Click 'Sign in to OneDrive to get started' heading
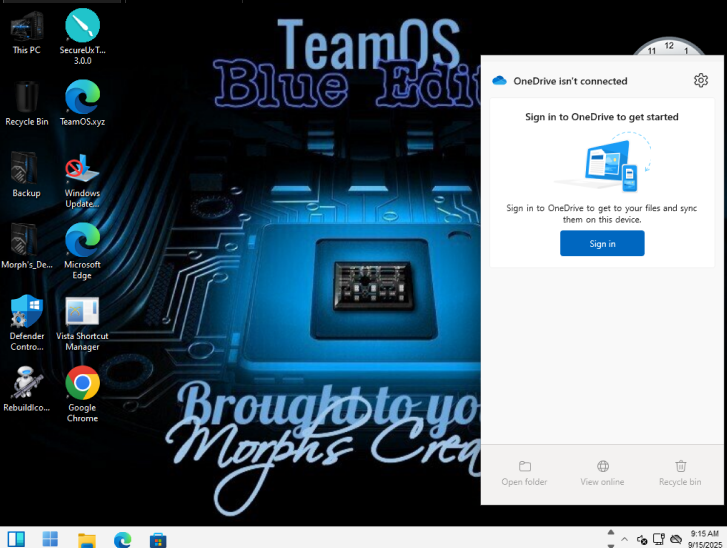727x548 pixels. point(602,117)
